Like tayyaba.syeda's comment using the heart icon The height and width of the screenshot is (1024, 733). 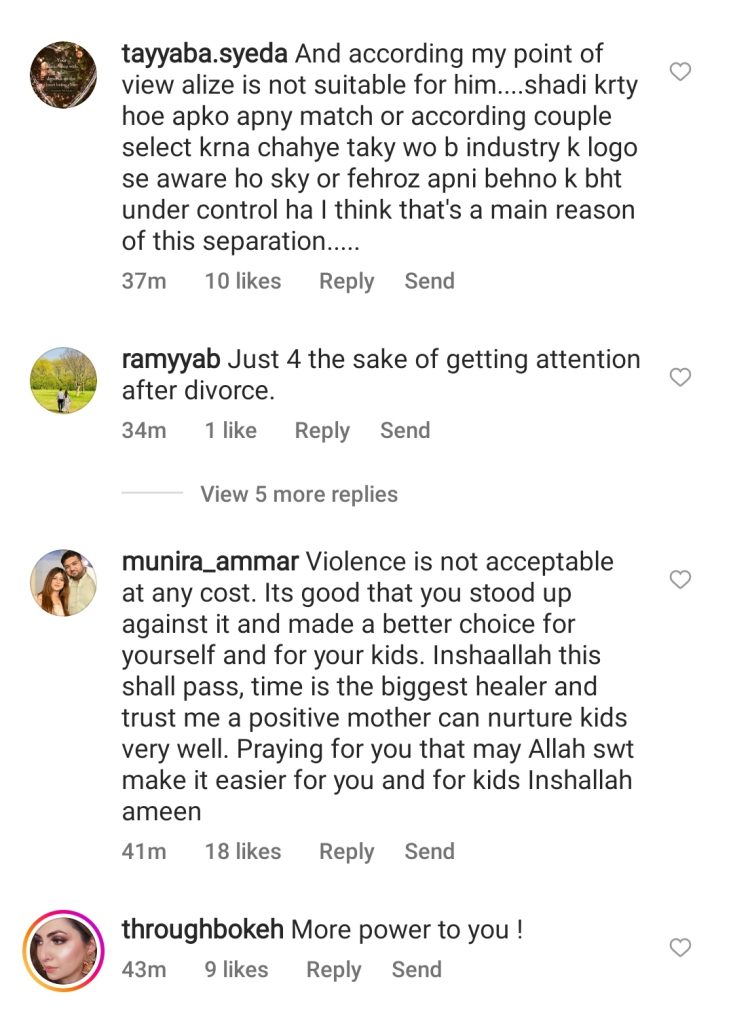pyautogui.click(x=681, y=70)
